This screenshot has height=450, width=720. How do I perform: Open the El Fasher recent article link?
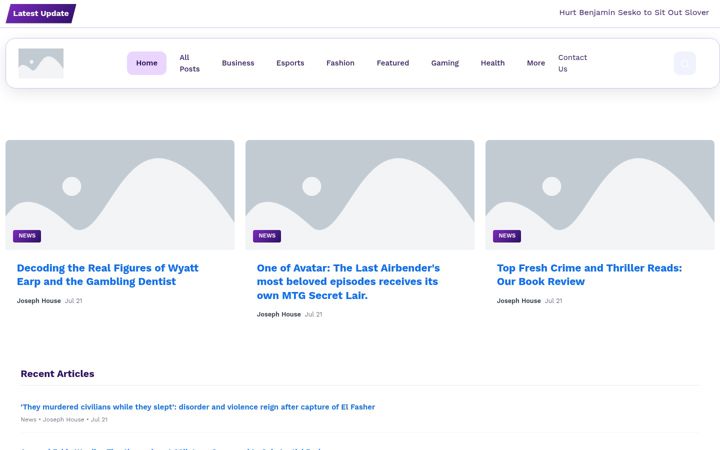coord(197,407)
